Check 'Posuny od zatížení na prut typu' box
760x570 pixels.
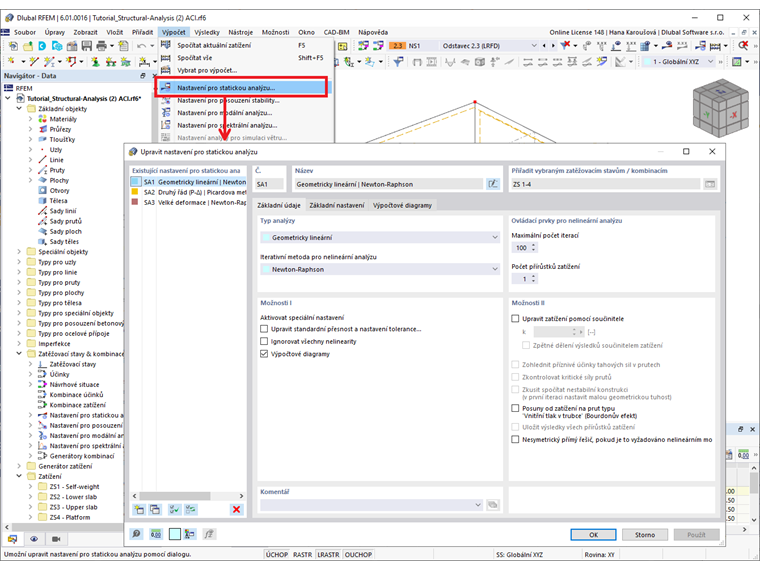coord(515,409)
